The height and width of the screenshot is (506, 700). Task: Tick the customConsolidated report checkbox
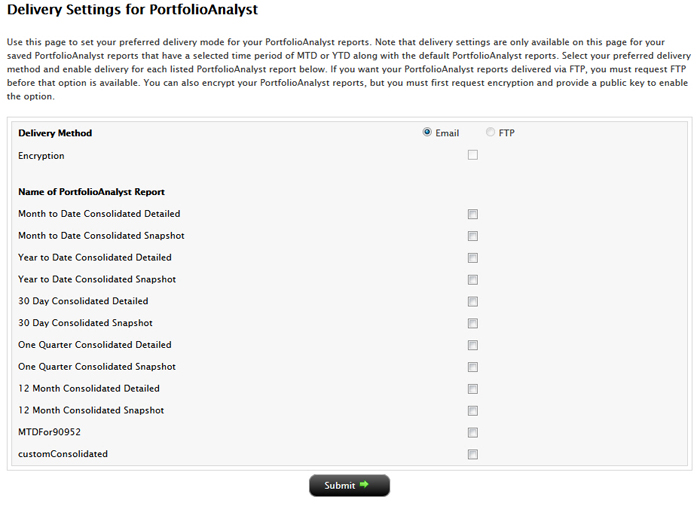(x=473, y=454)
